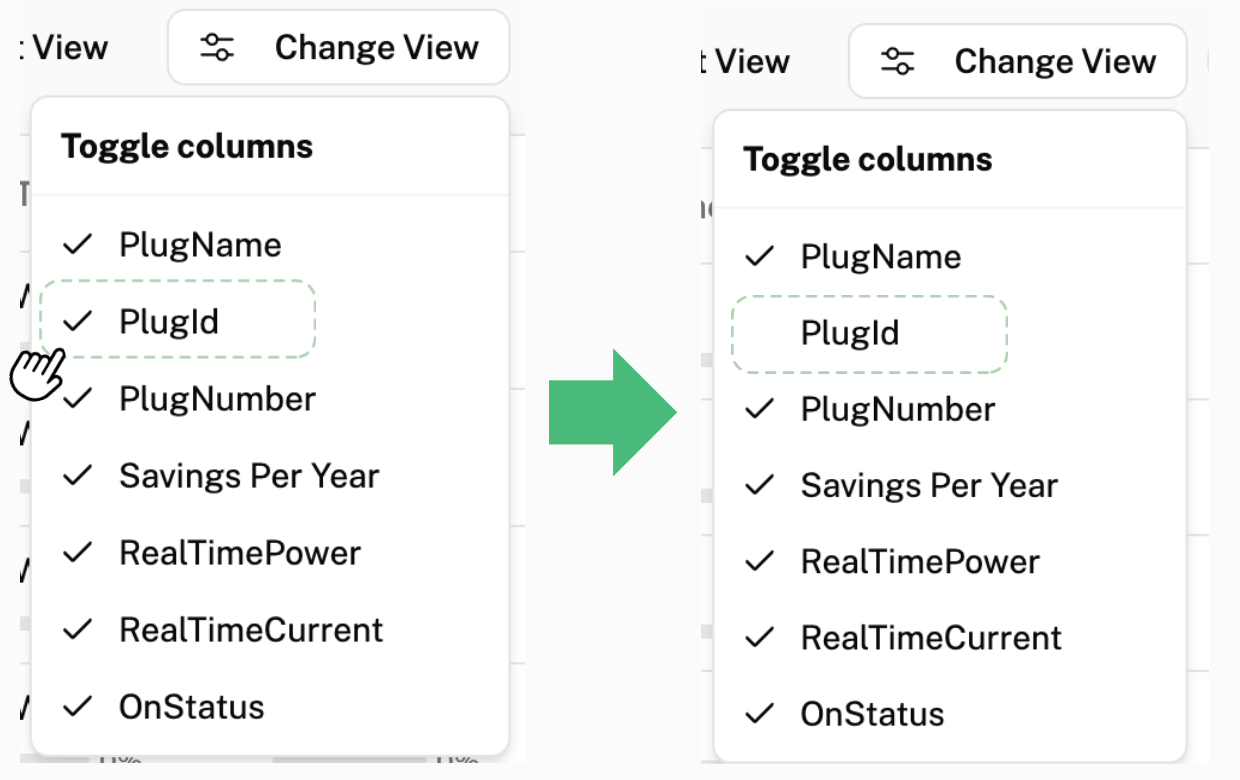Click the checkmark icon next to OnStatus in the right menu
Image resolution: width=1240 pixels, height=780 pixels.
coord(760,714)
